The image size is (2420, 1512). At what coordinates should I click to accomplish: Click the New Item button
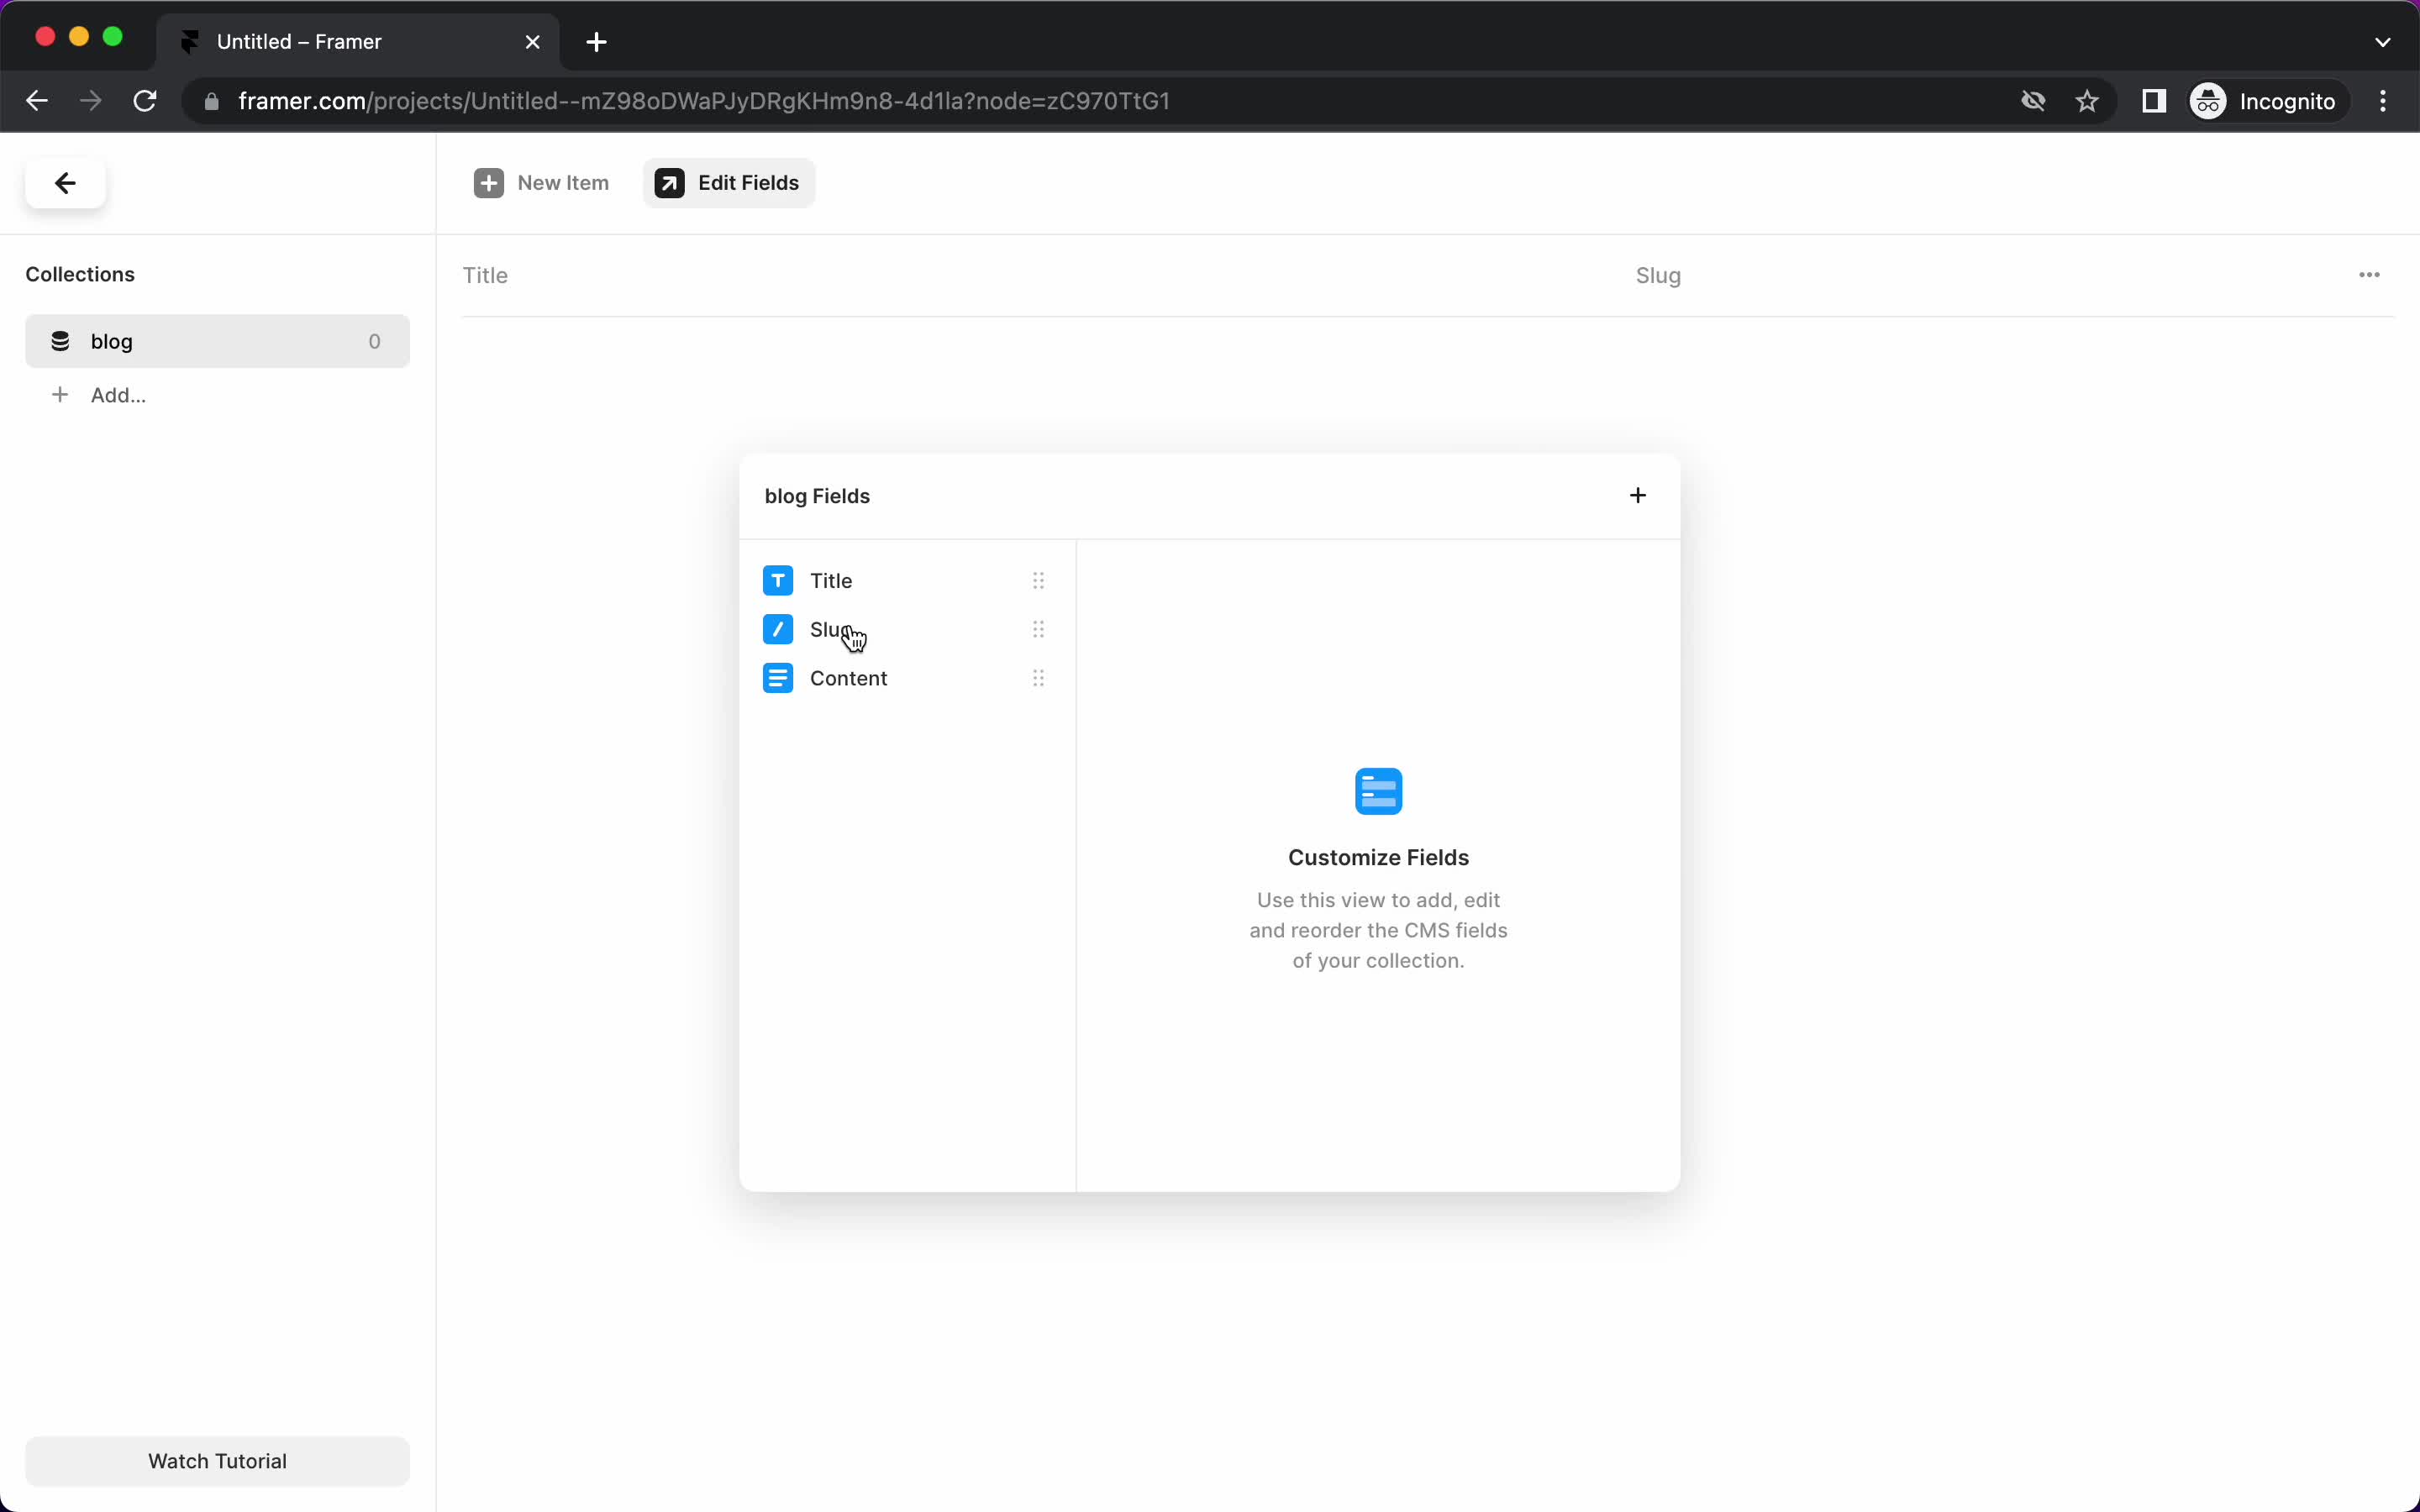(542, 181)
